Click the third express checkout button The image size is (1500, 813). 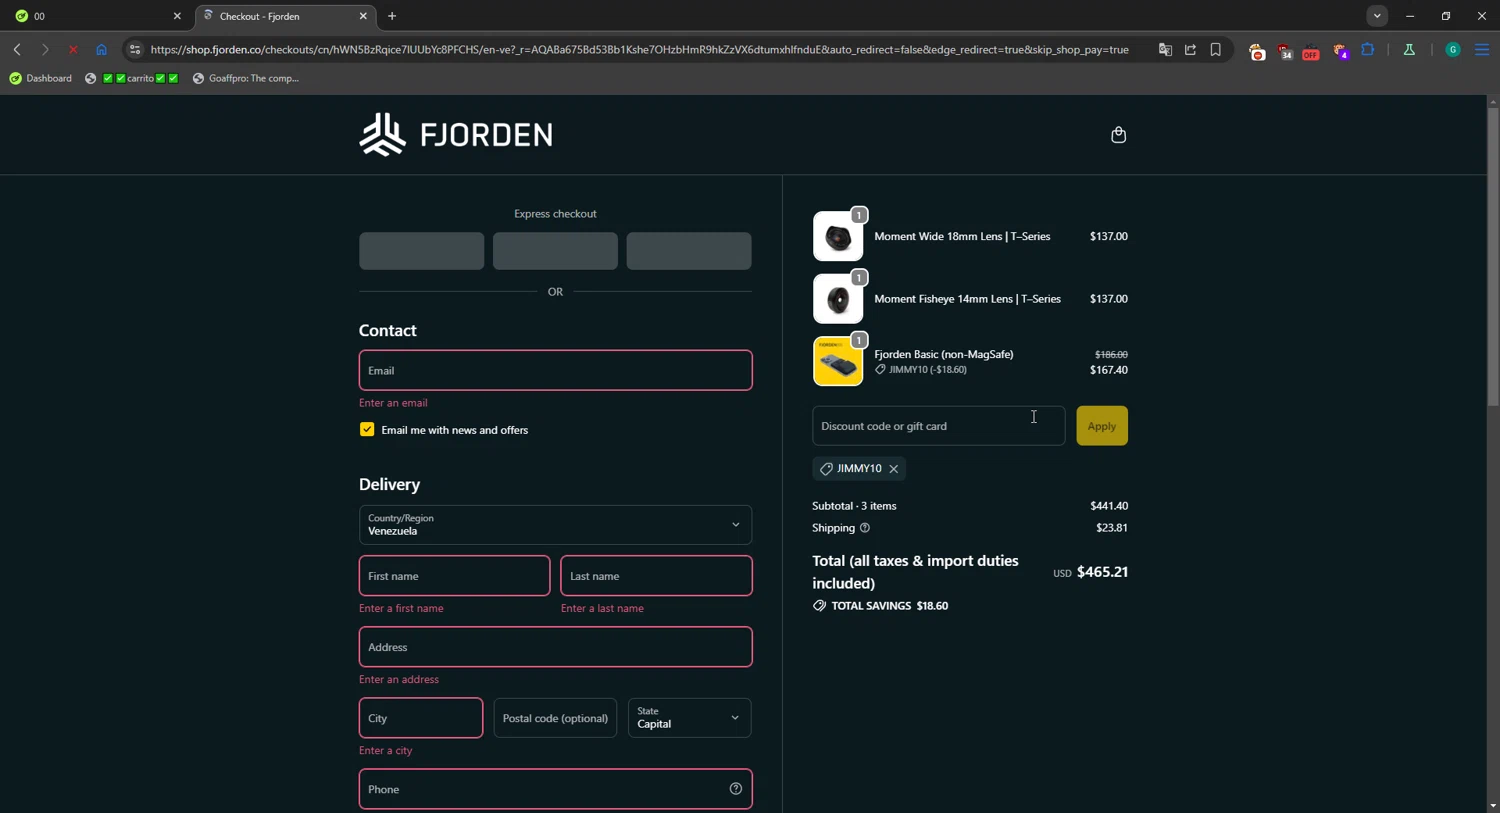(689, 251)
